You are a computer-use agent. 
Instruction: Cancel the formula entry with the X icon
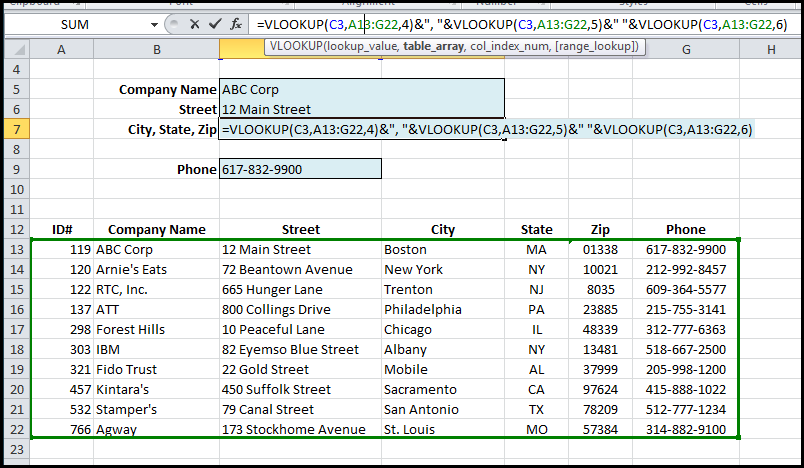[x=194, y=24]
